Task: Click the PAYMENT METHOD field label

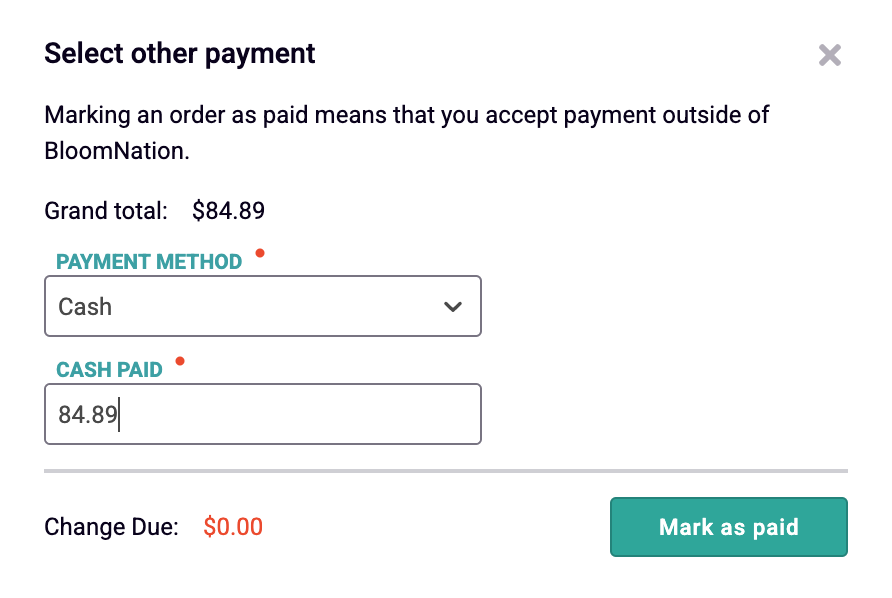Action: coord(149,262)
